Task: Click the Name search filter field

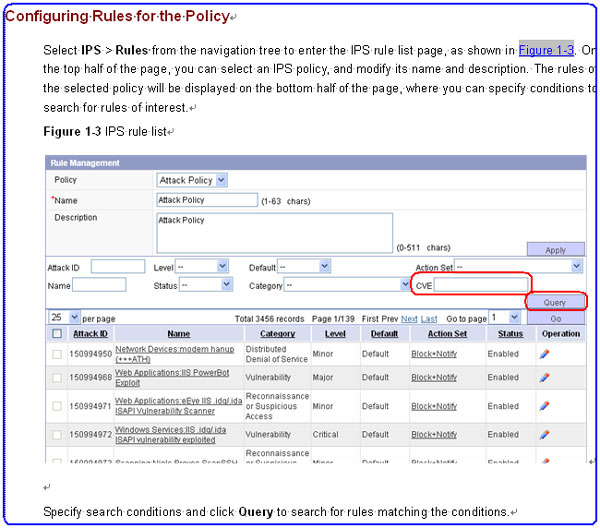Action: pos(99,285)
